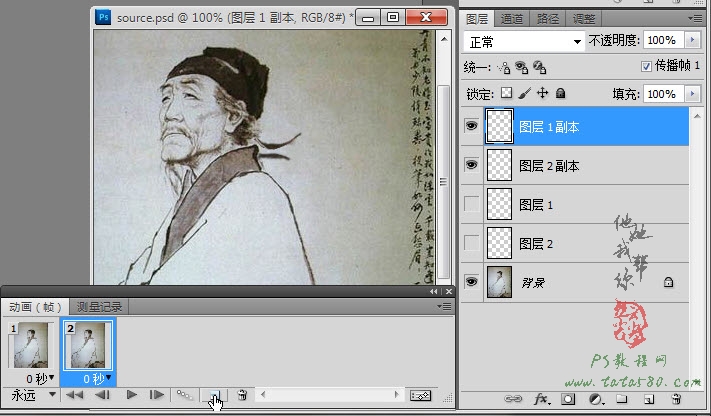Duplicate the selected animation frame
Image resolution: width=711 pixels, height=416 pixels.
(x=214, y=395)
